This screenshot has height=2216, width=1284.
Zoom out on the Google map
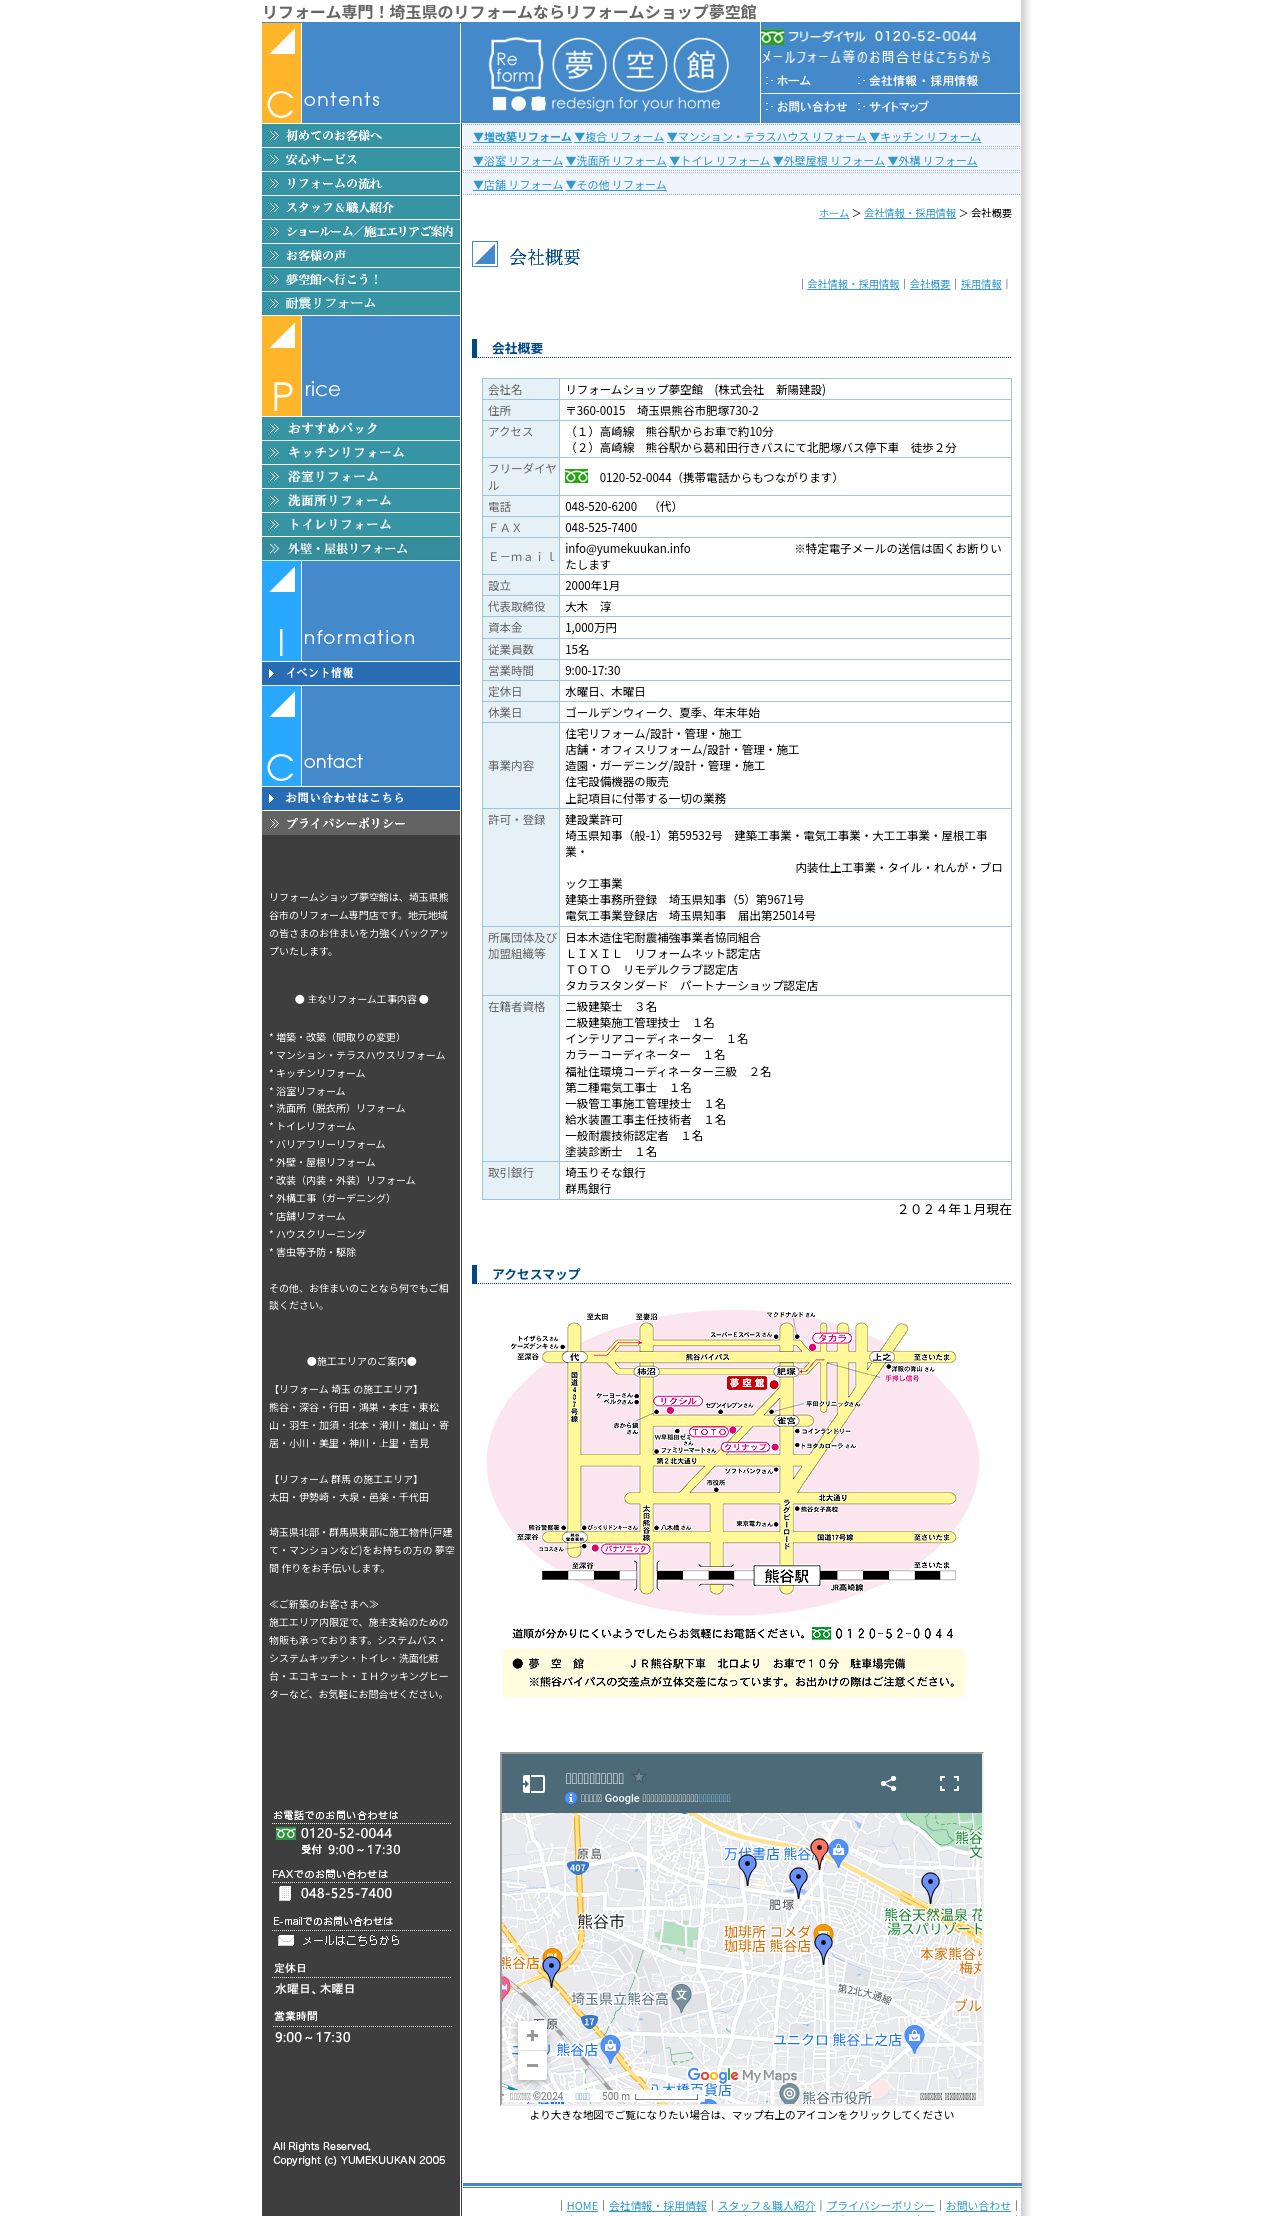pos(532,2065)
